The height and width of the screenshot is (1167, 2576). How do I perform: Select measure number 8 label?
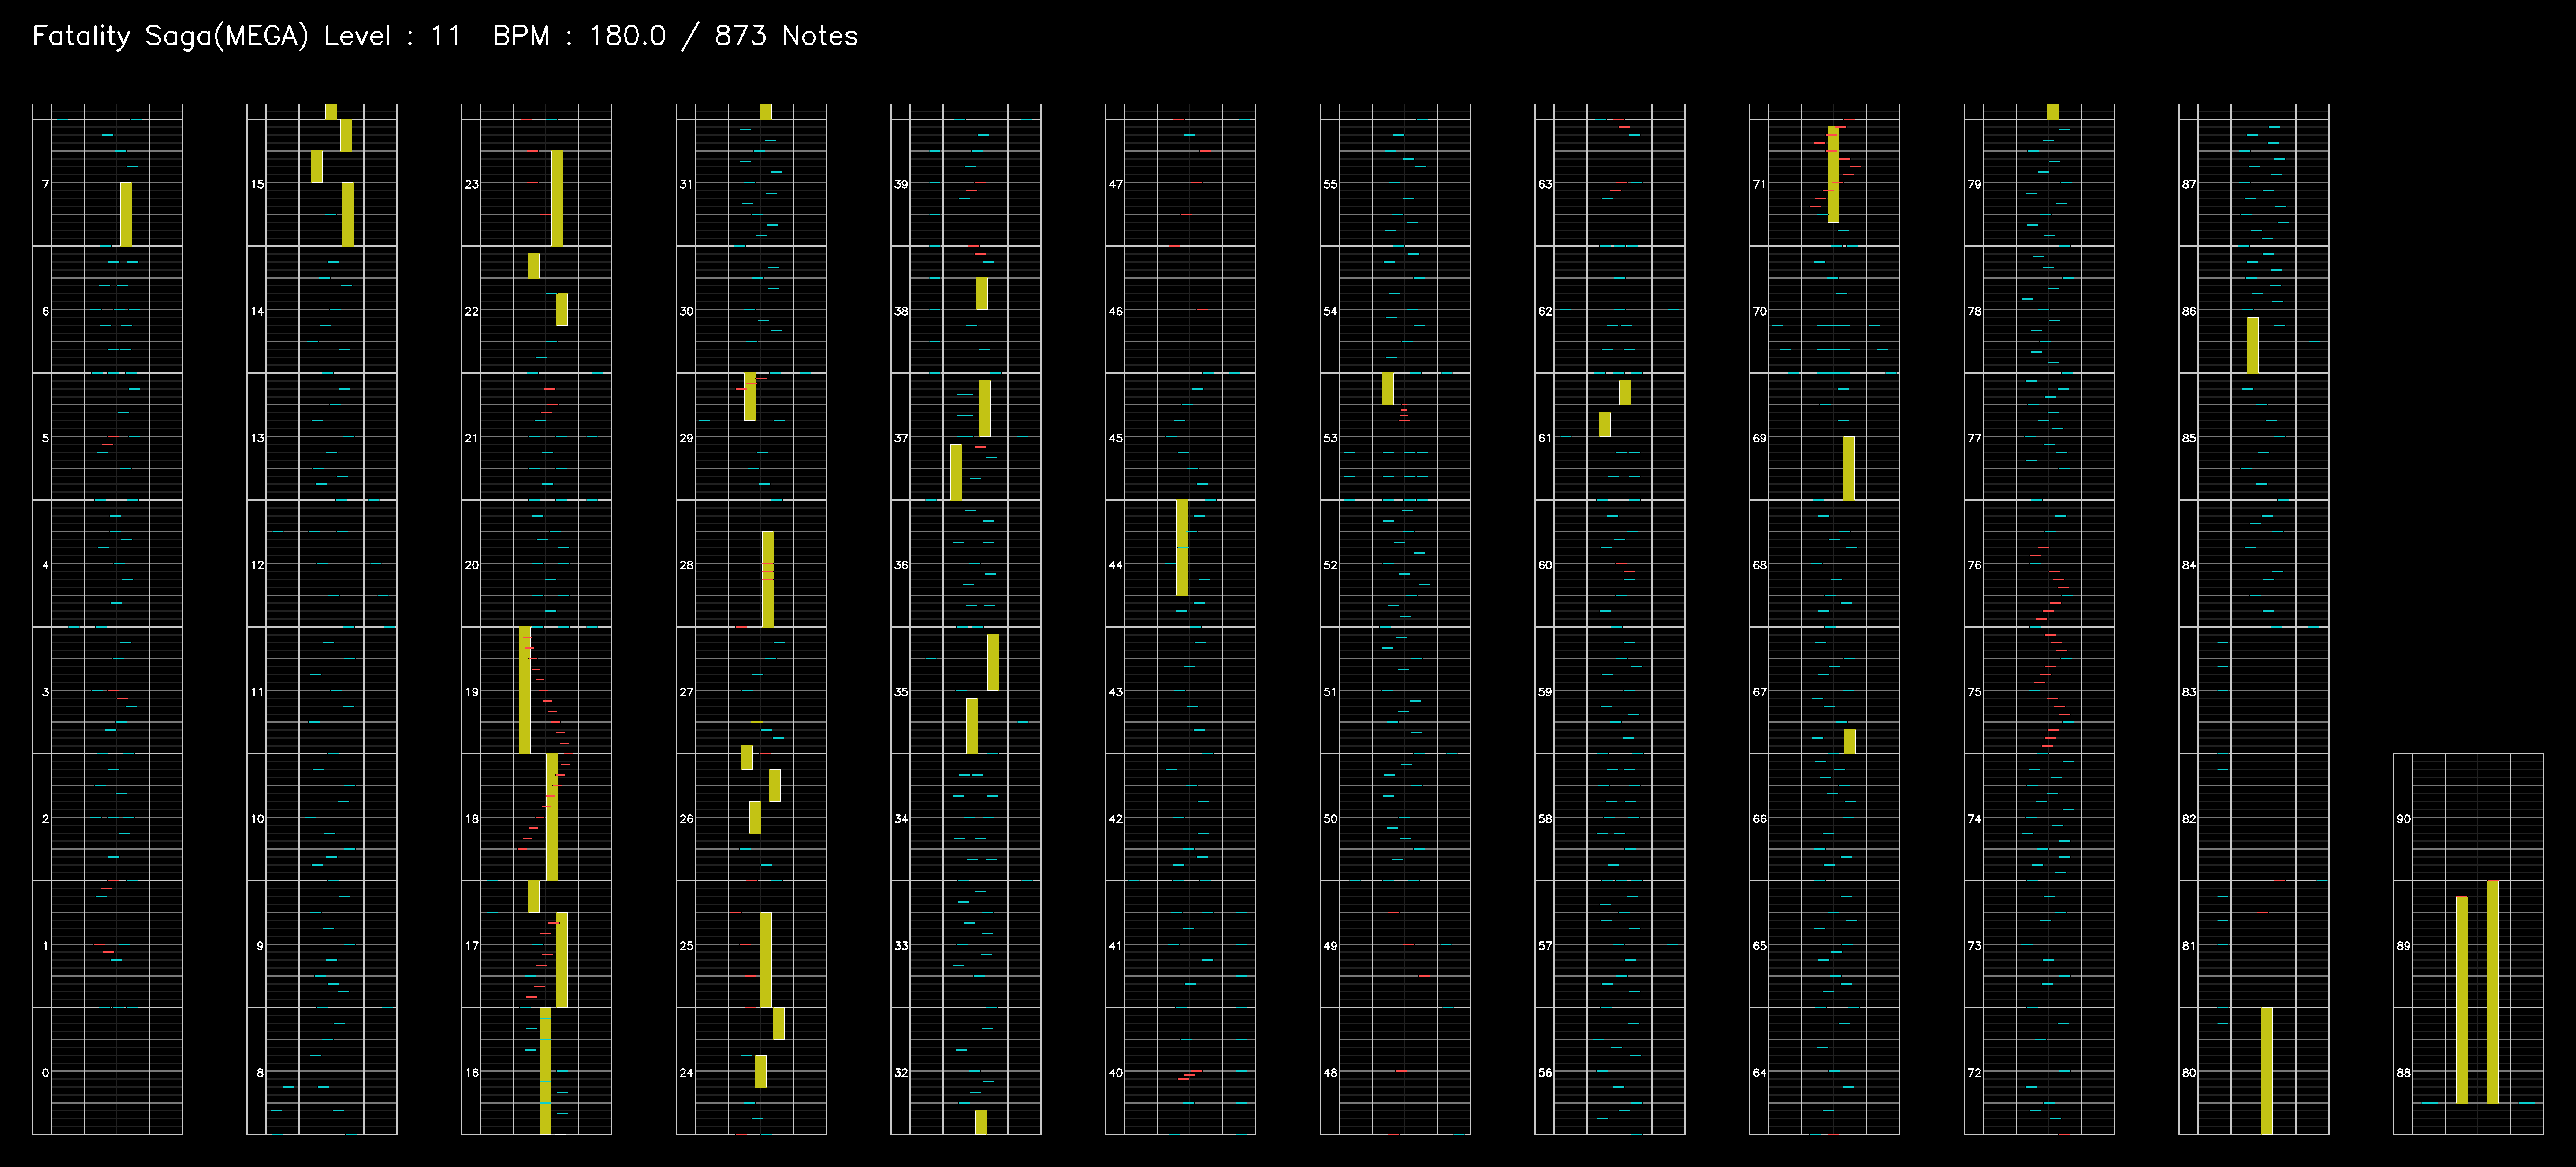[x=260, y=1073]
